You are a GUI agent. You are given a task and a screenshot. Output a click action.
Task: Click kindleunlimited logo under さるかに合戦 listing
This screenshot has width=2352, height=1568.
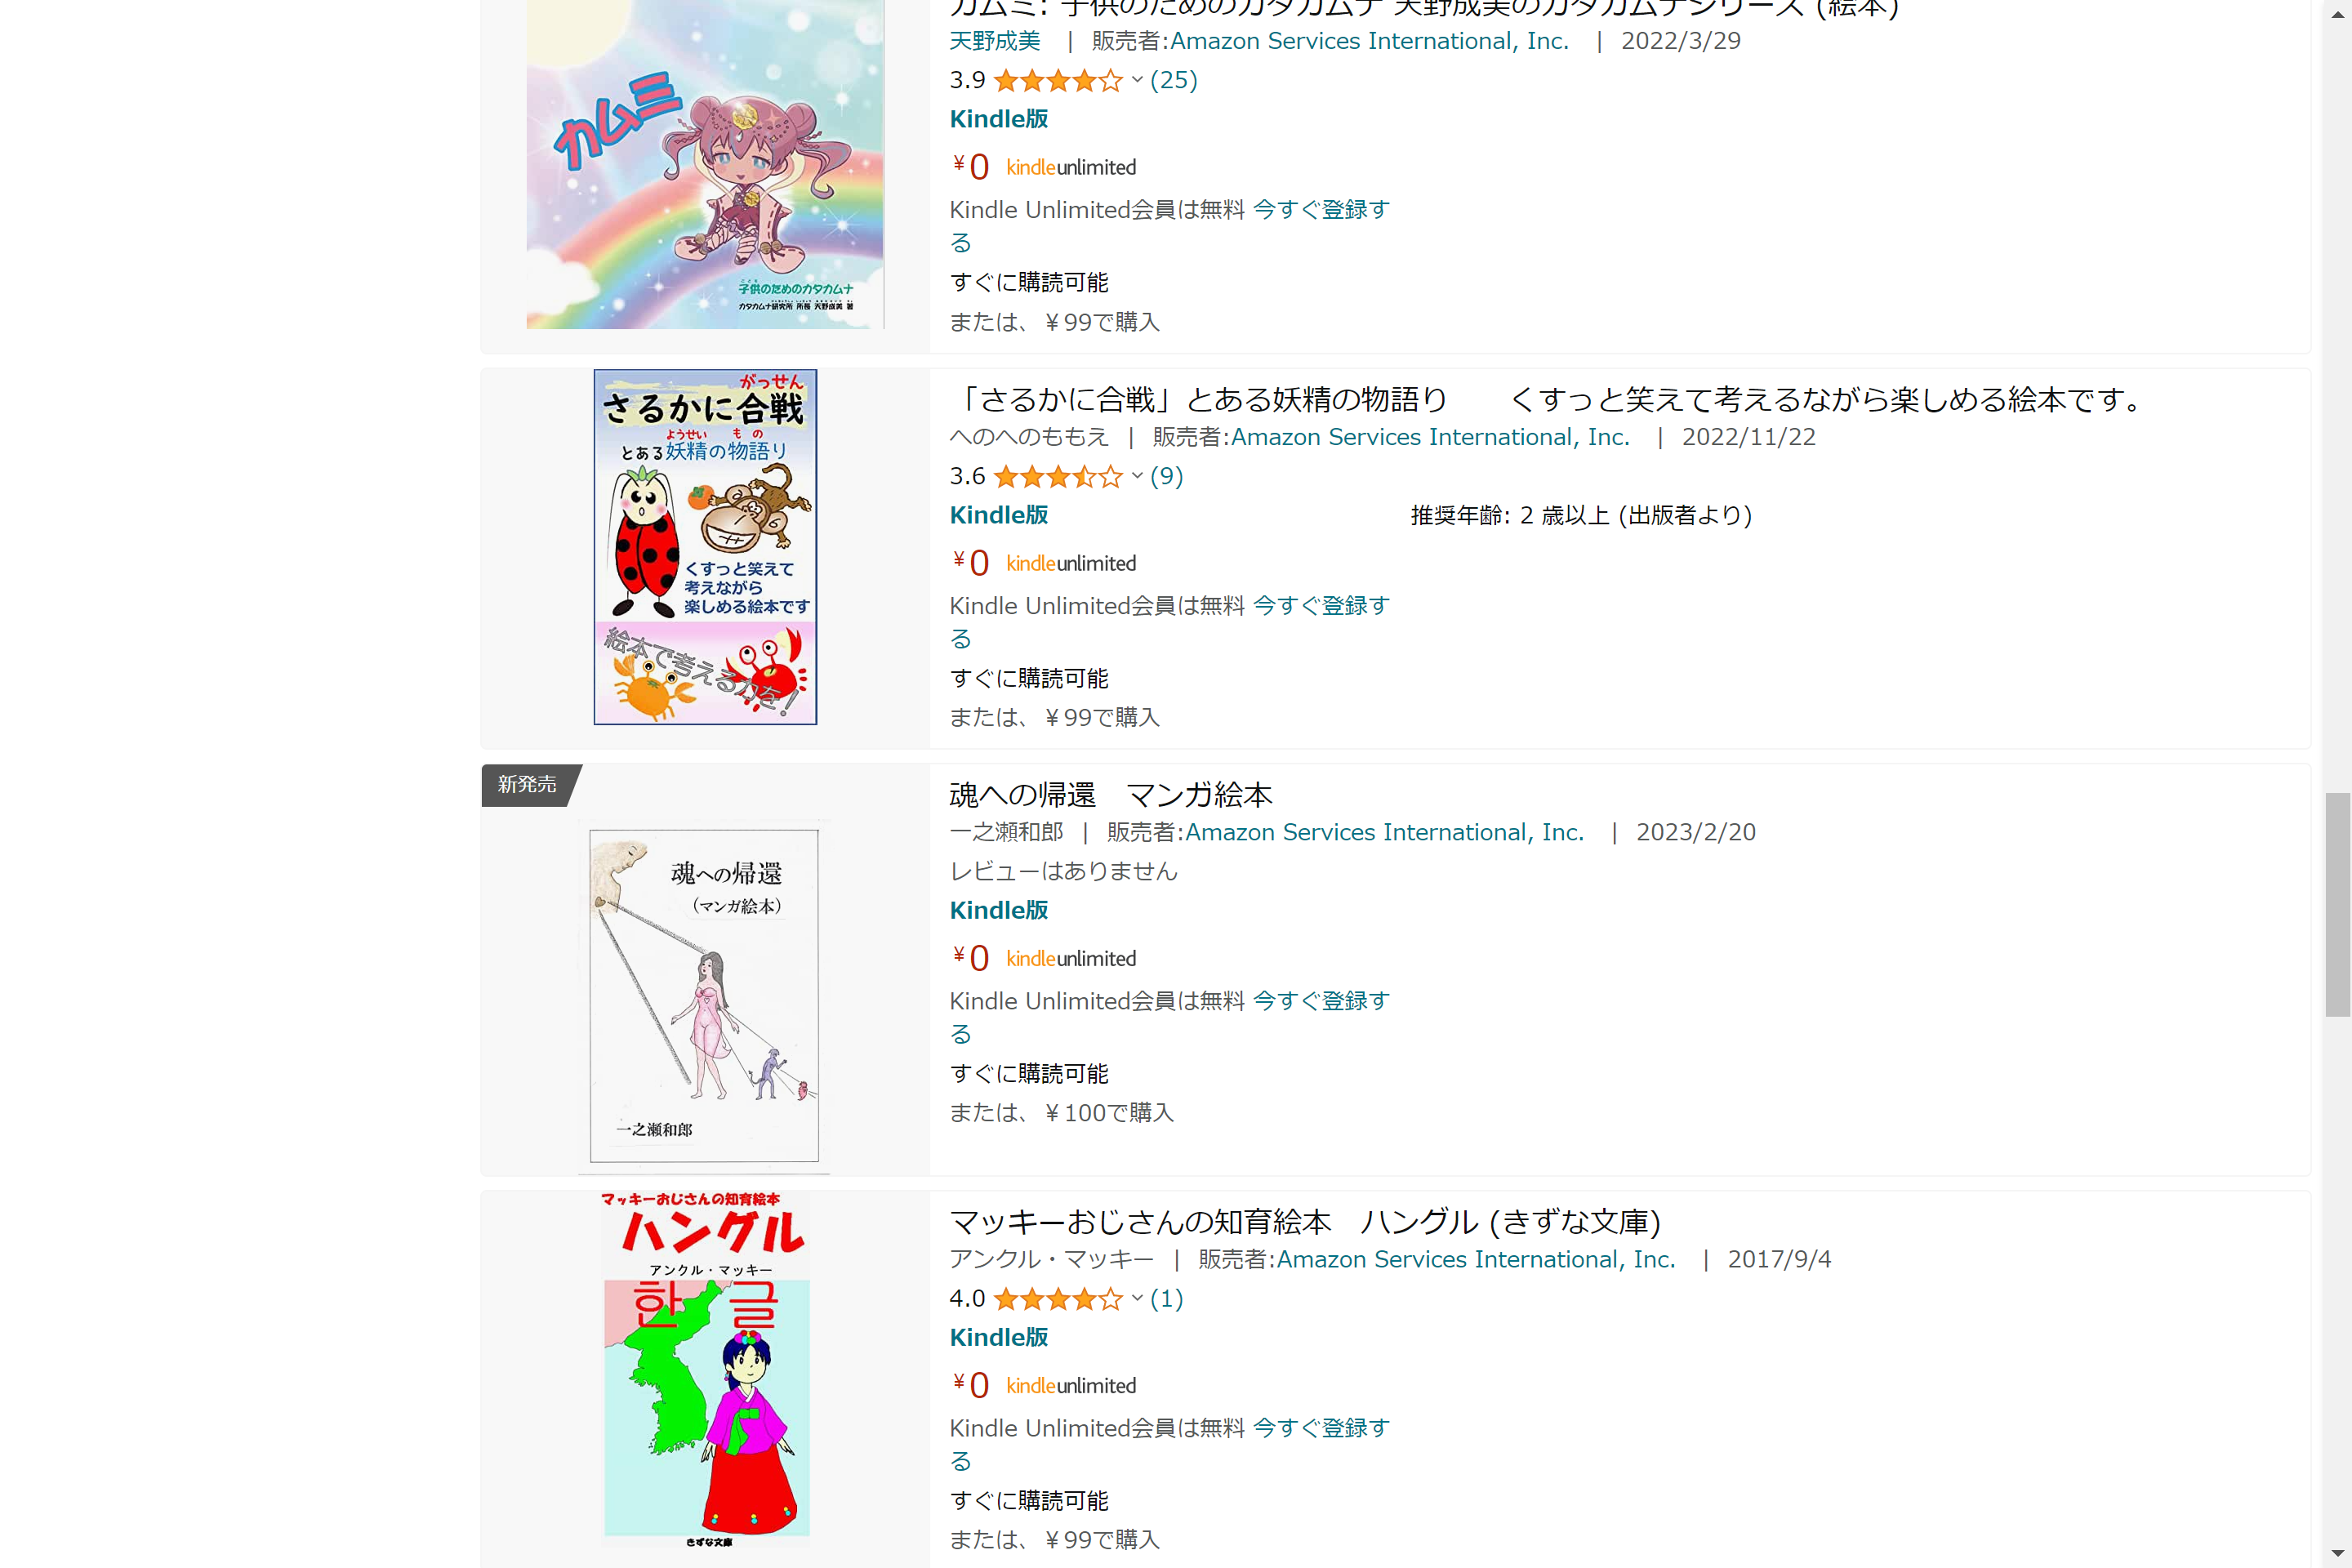(1071, 563)
